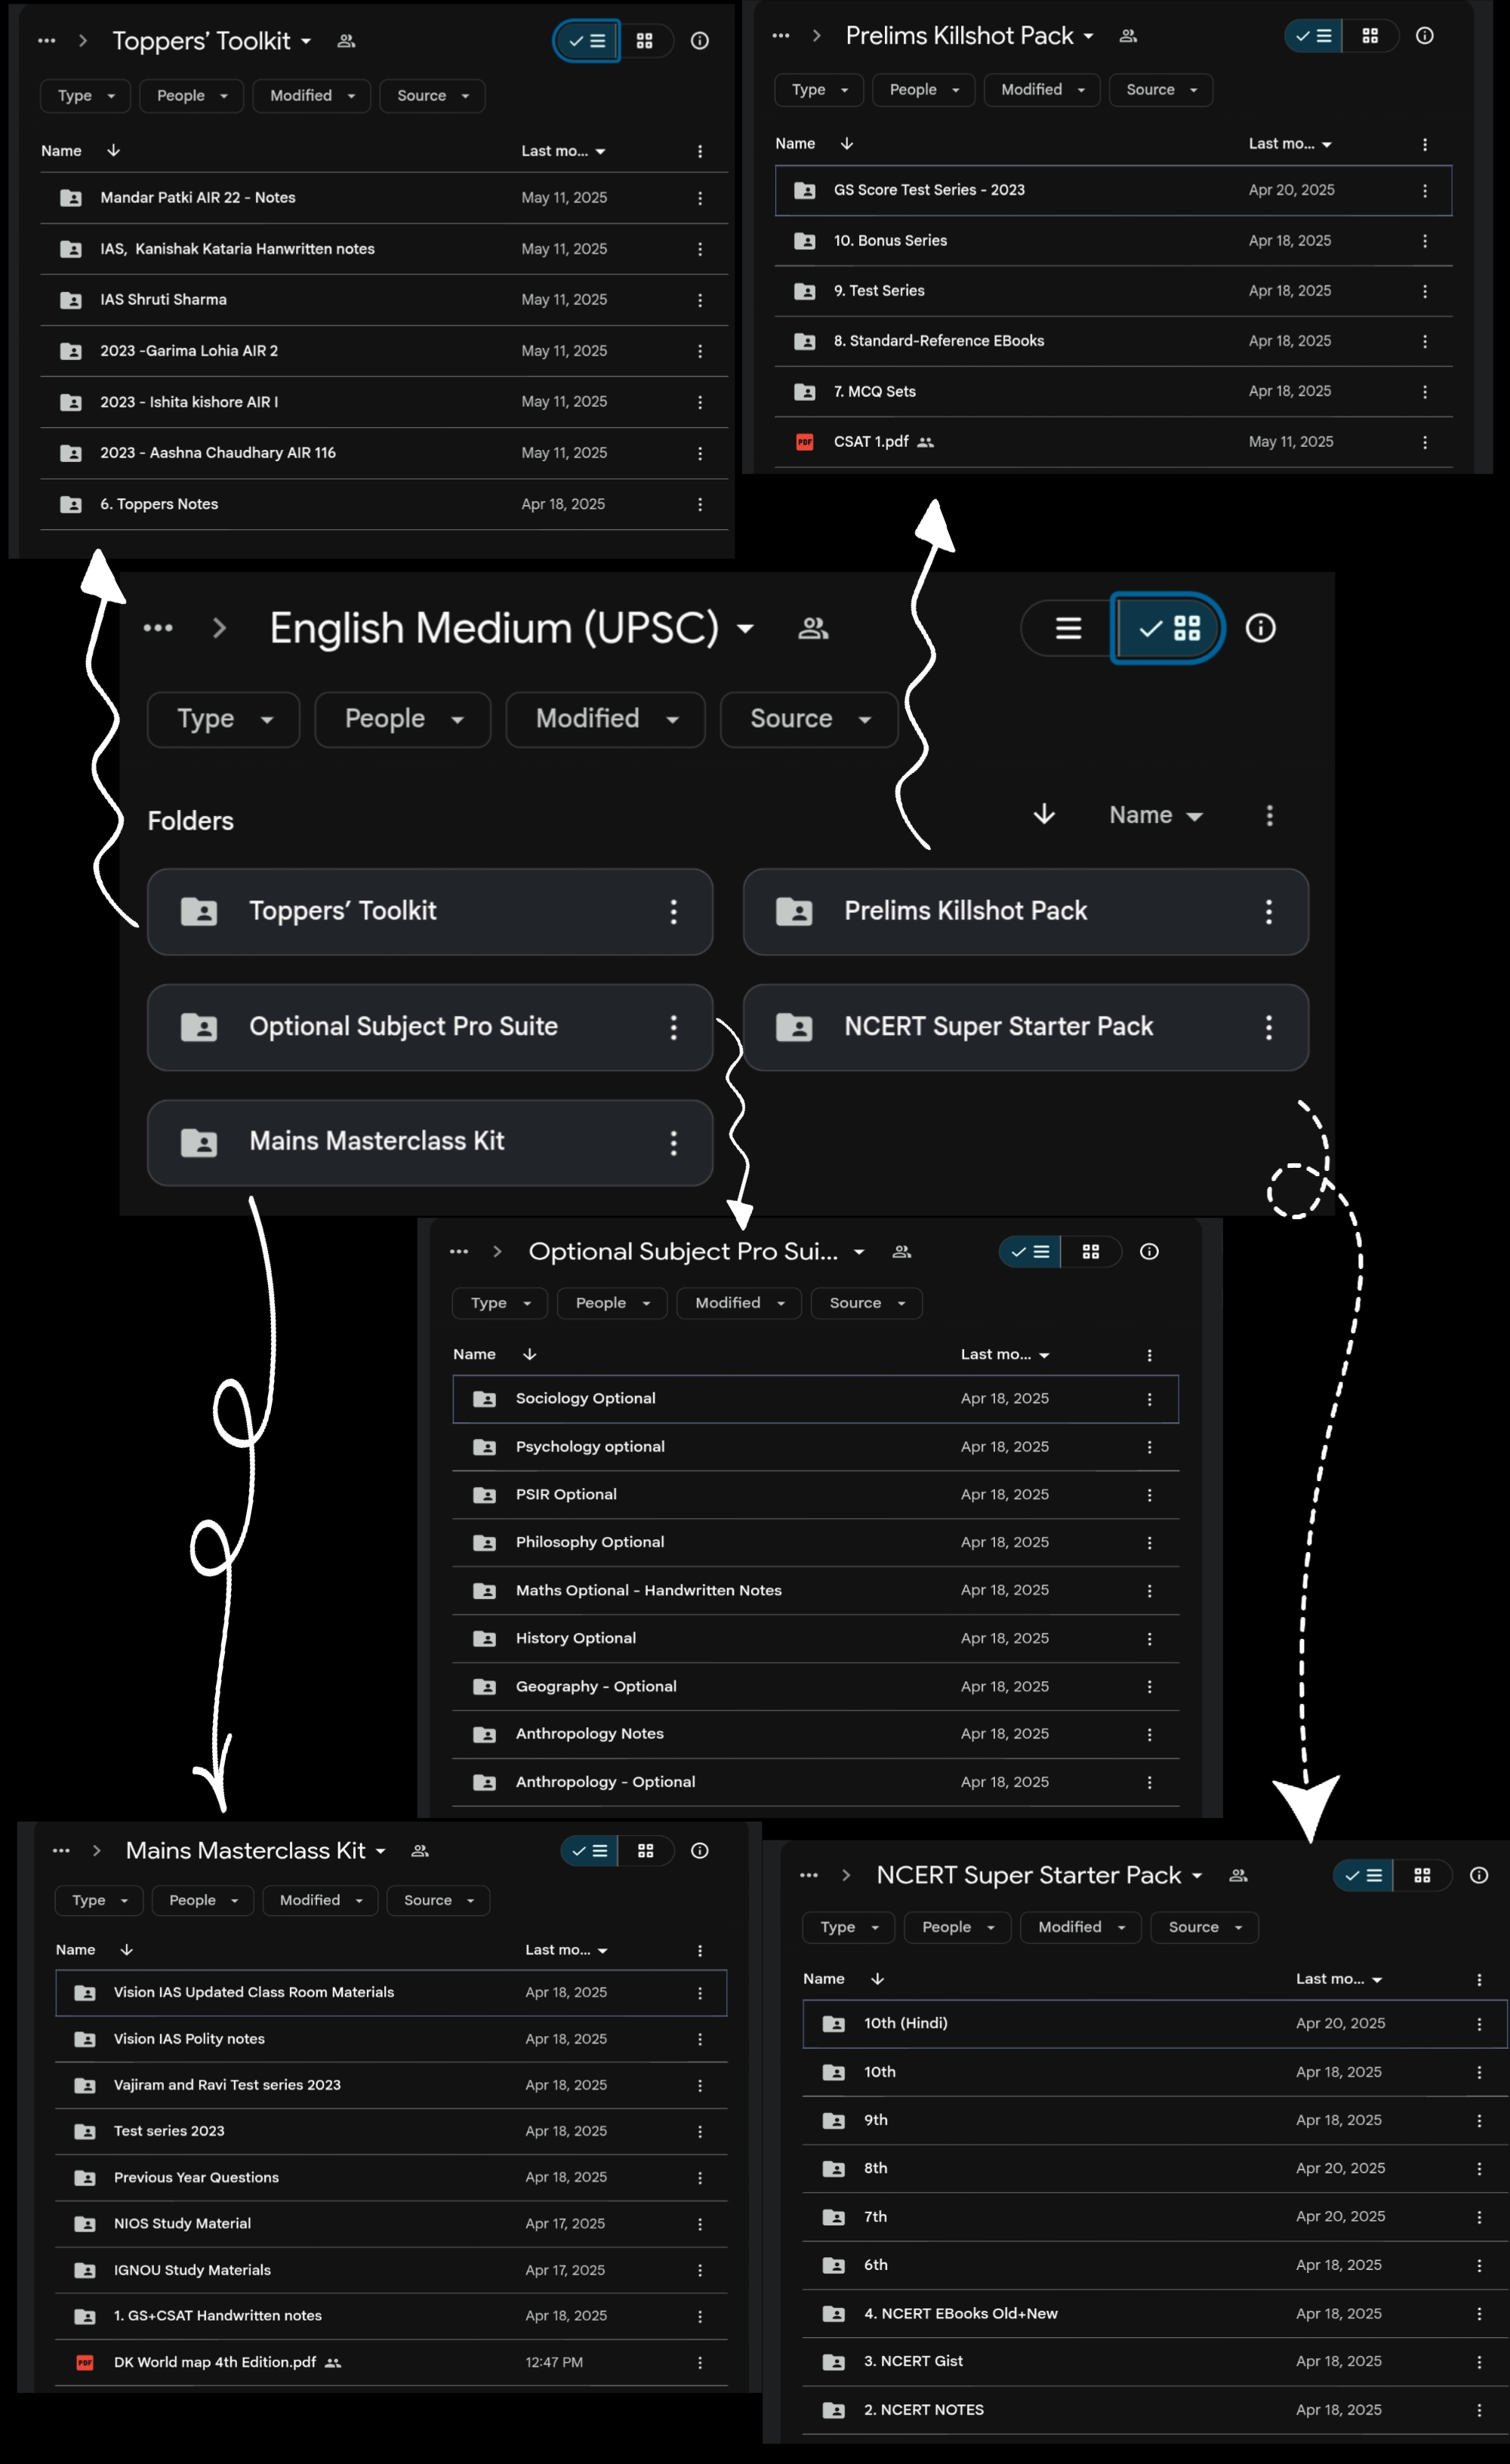Viewport: 1510px width, 2464px height.
Task: Select the Sociology Optional folder row
Action: 586,1398
